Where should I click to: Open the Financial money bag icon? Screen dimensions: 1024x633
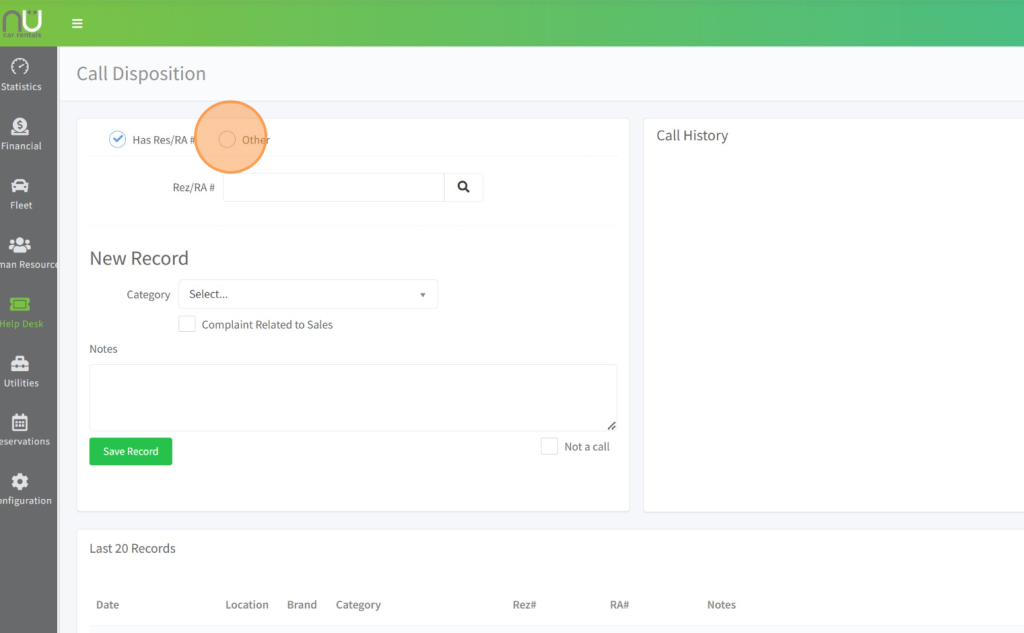[20, 127]
